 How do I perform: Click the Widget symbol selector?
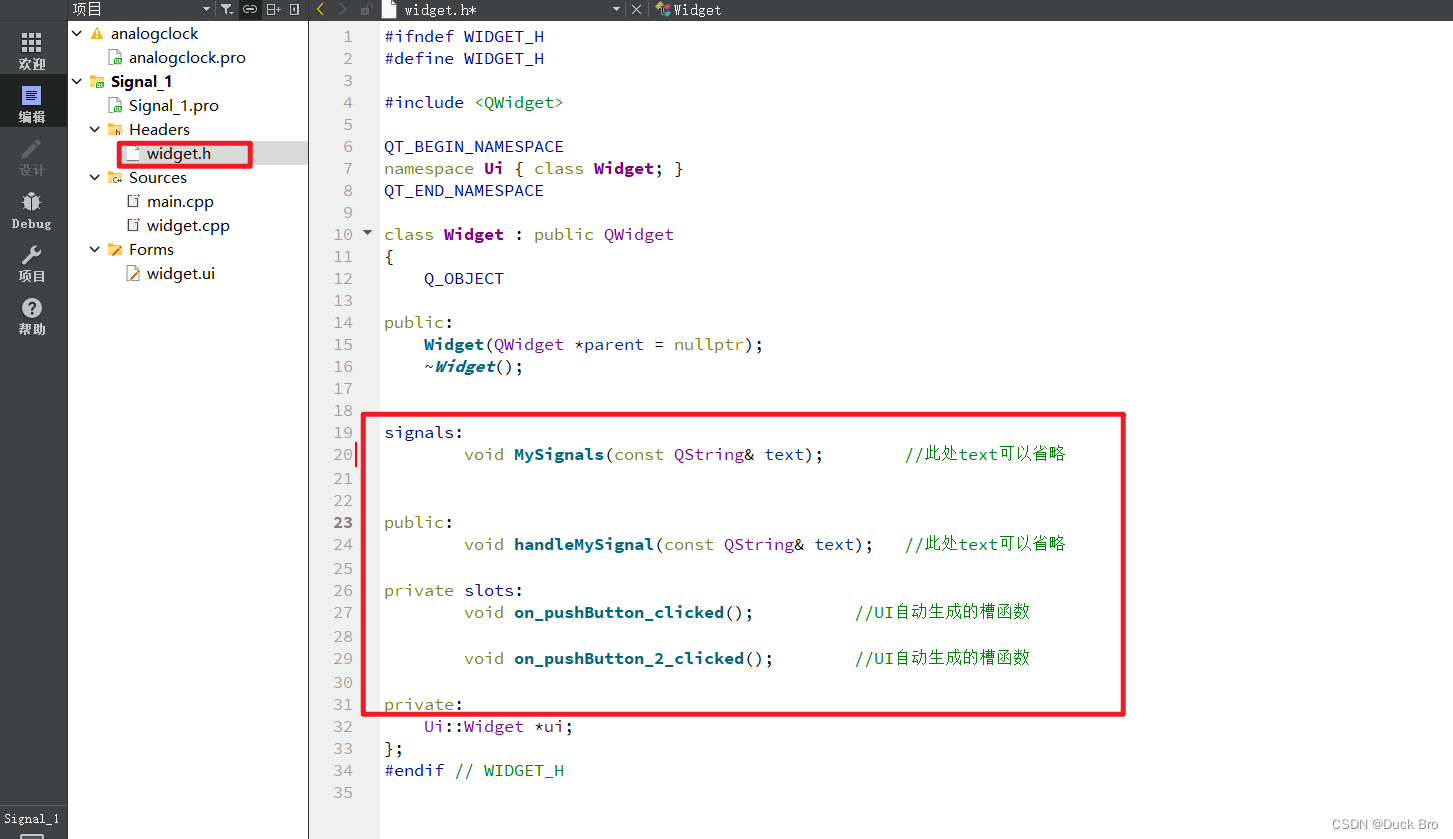point(688,9)
